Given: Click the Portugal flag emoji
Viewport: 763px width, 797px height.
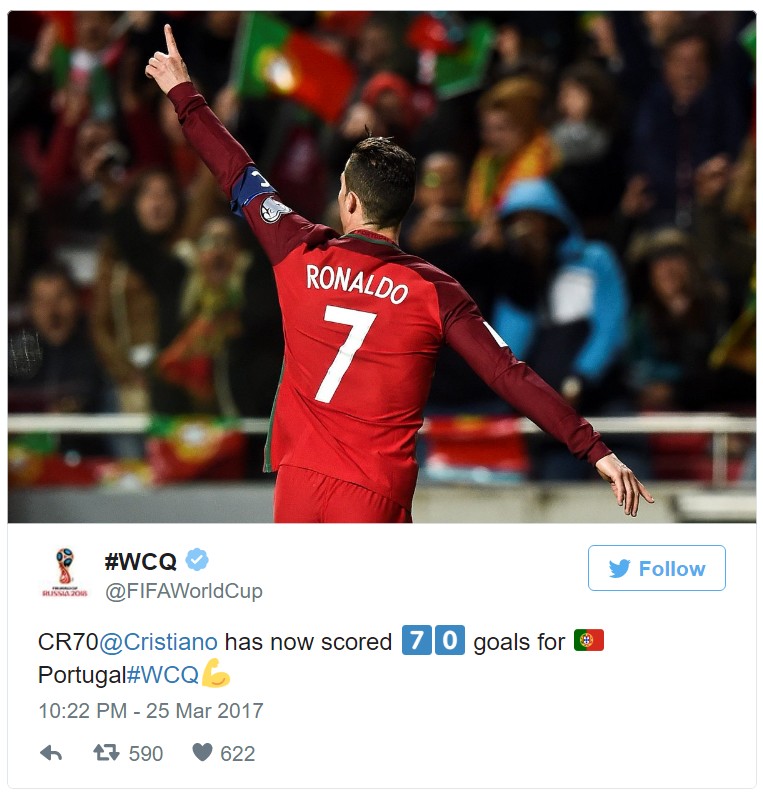Looking at the screenshot, I should [x=589, y=640].
